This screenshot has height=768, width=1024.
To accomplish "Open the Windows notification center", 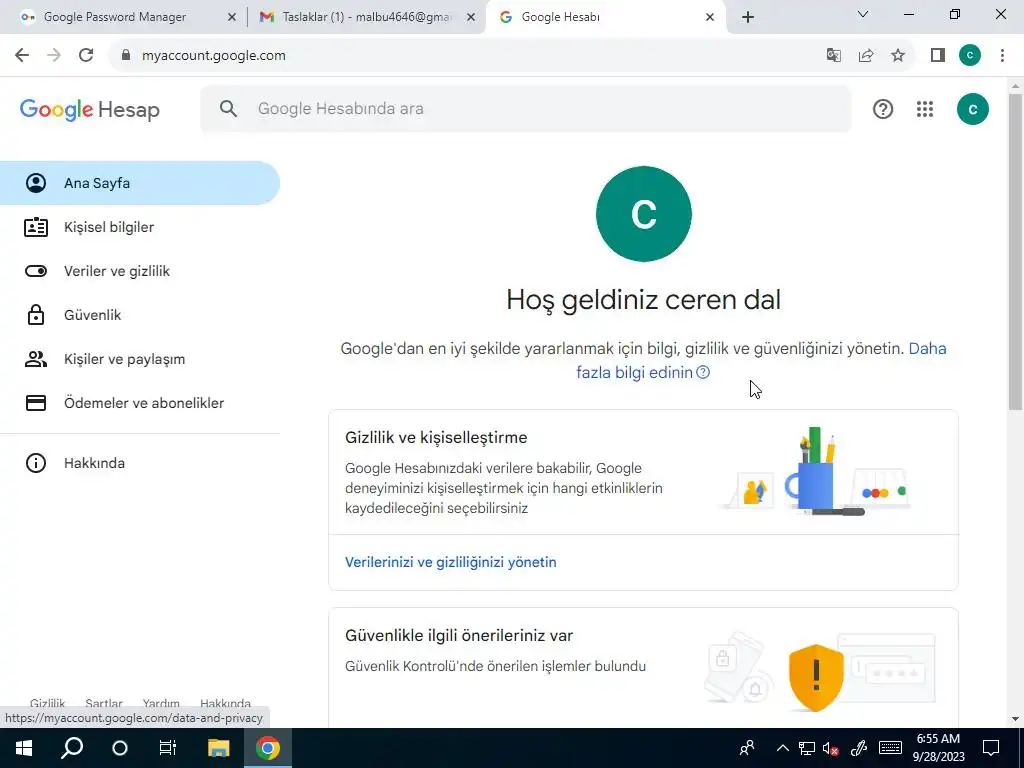I will coord(991,748).
